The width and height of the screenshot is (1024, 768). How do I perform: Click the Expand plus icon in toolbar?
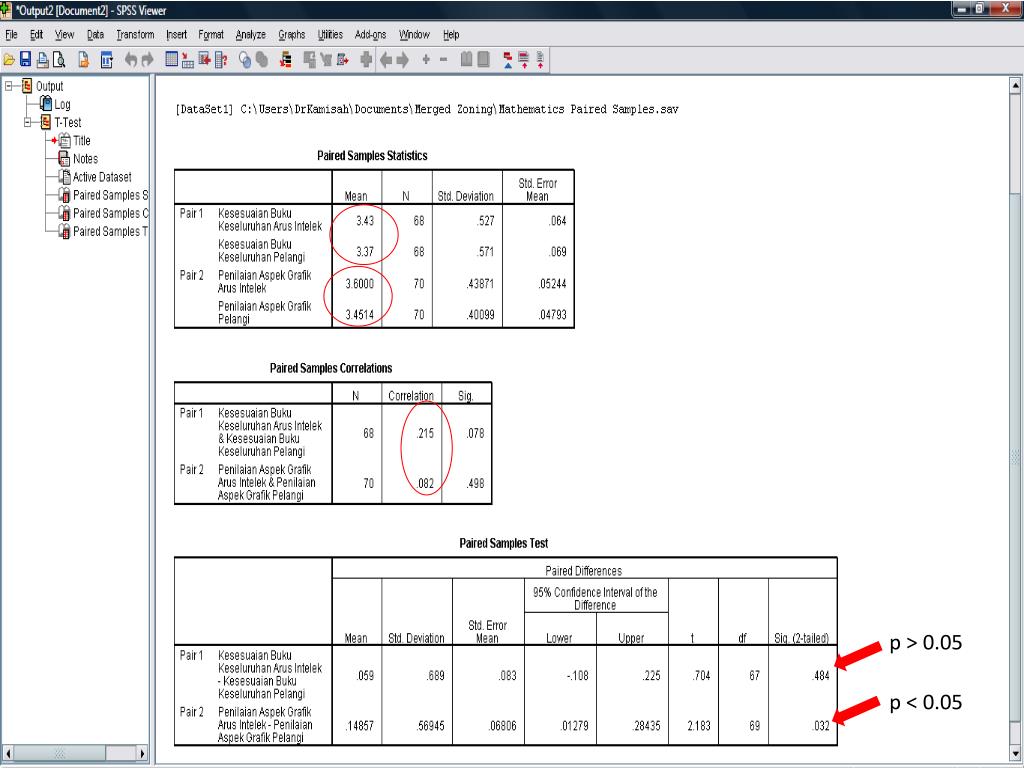426,60
